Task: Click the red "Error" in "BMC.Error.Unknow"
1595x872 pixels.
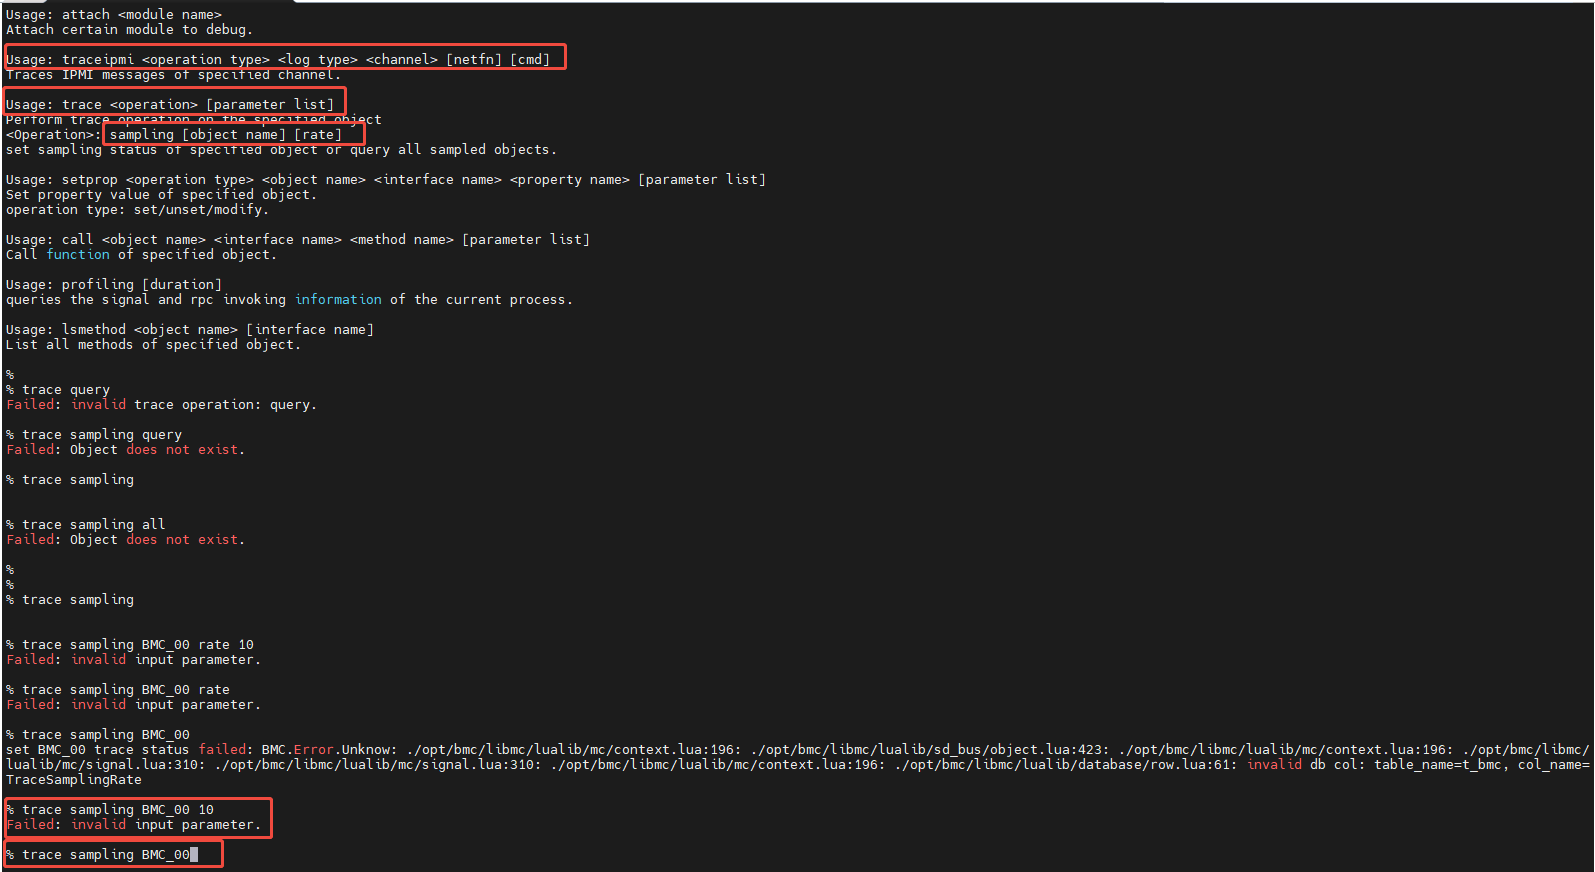Action: [x=313, y=750]
